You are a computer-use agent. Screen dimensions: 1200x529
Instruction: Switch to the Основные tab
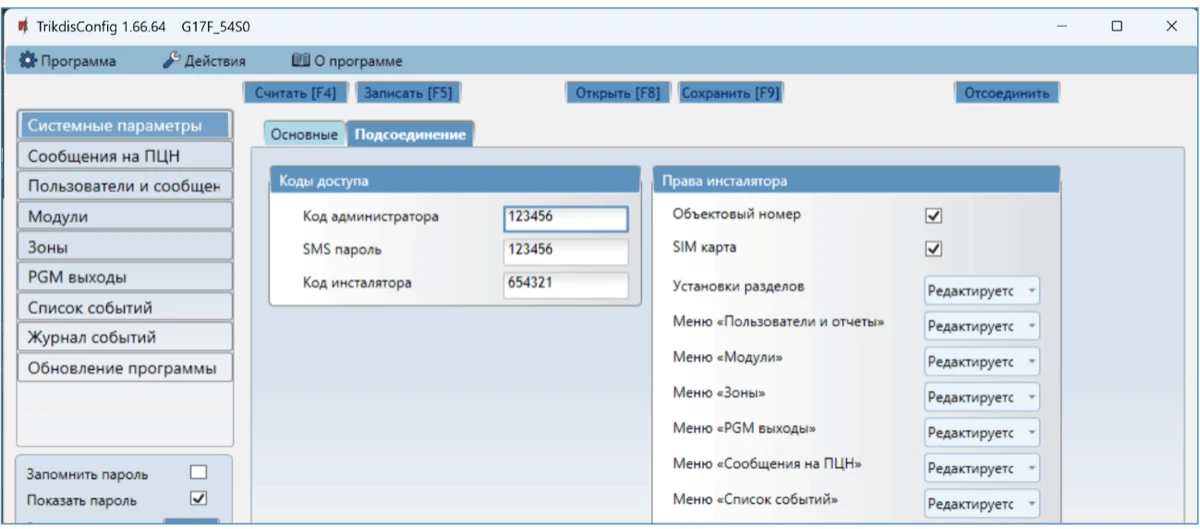[x=304, y=134]
